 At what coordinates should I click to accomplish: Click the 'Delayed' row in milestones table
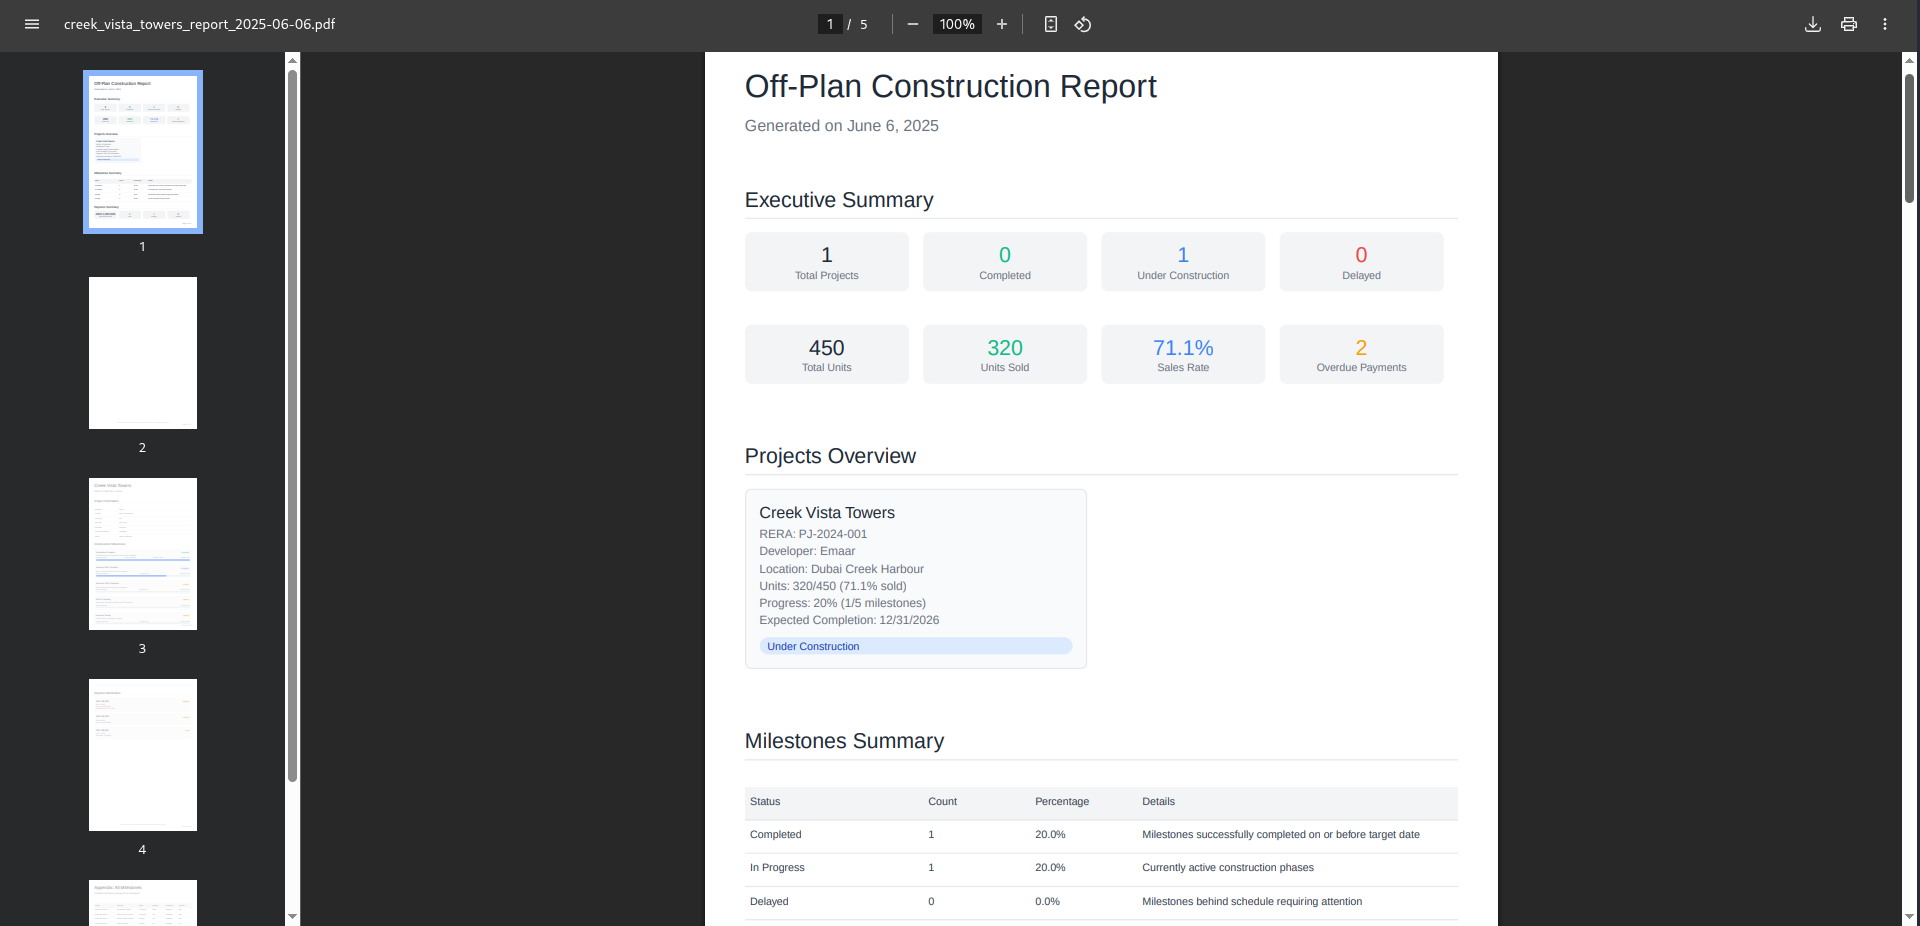(x=1101, y=902)
